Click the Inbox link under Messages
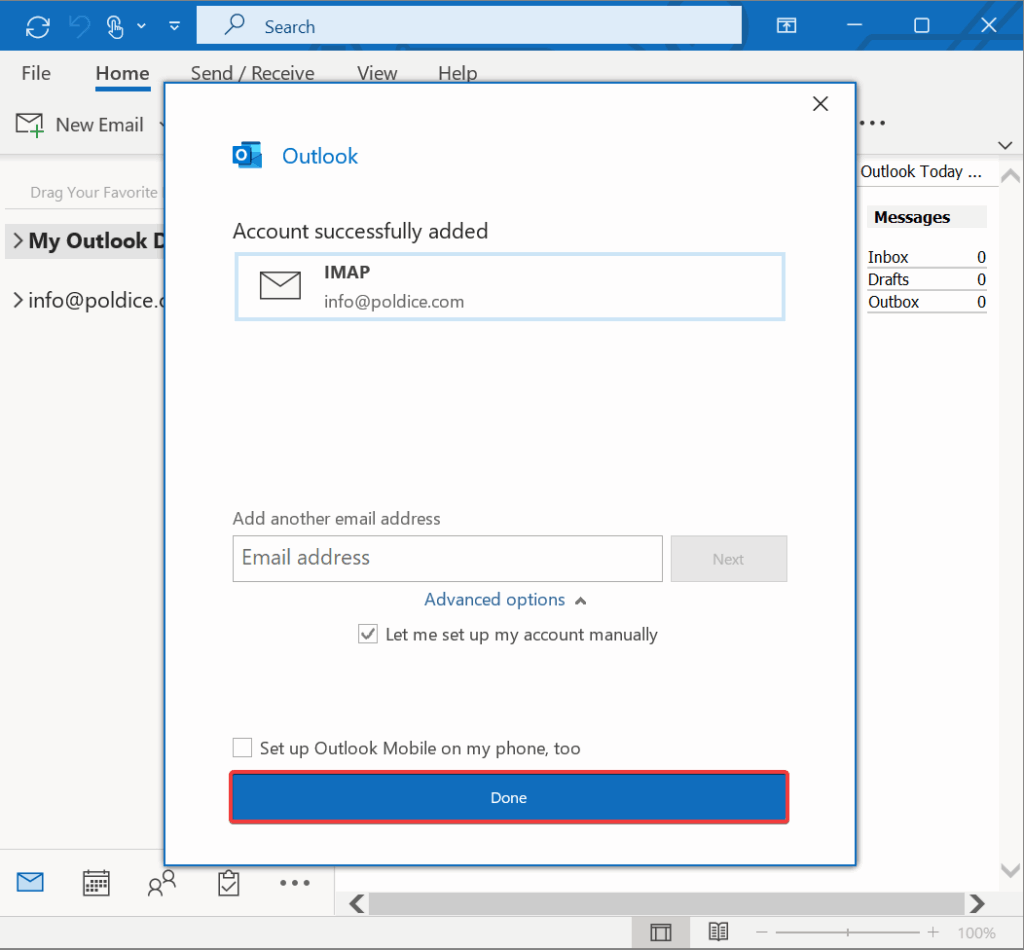Viewport: 1024px width, 950px height. click(x=888, y=257)
